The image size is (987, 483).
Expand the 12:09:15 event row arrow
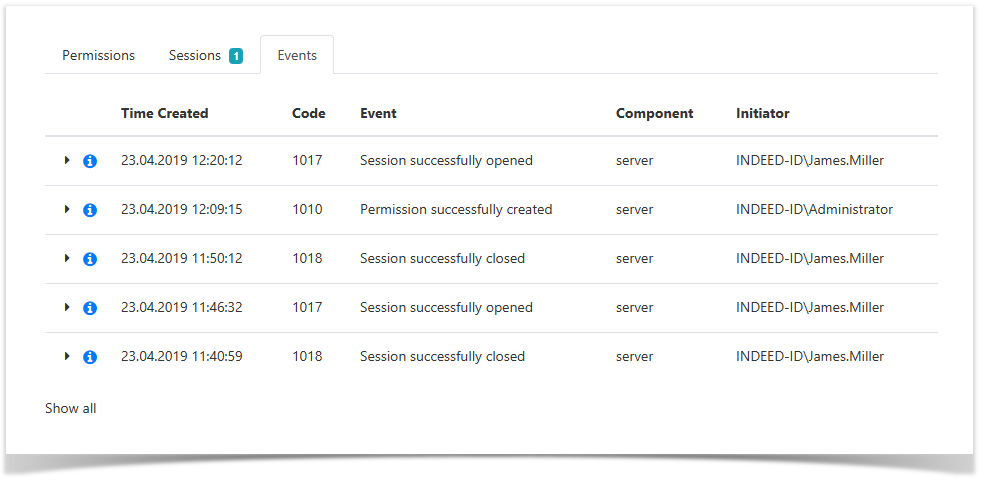pos(67,209)
